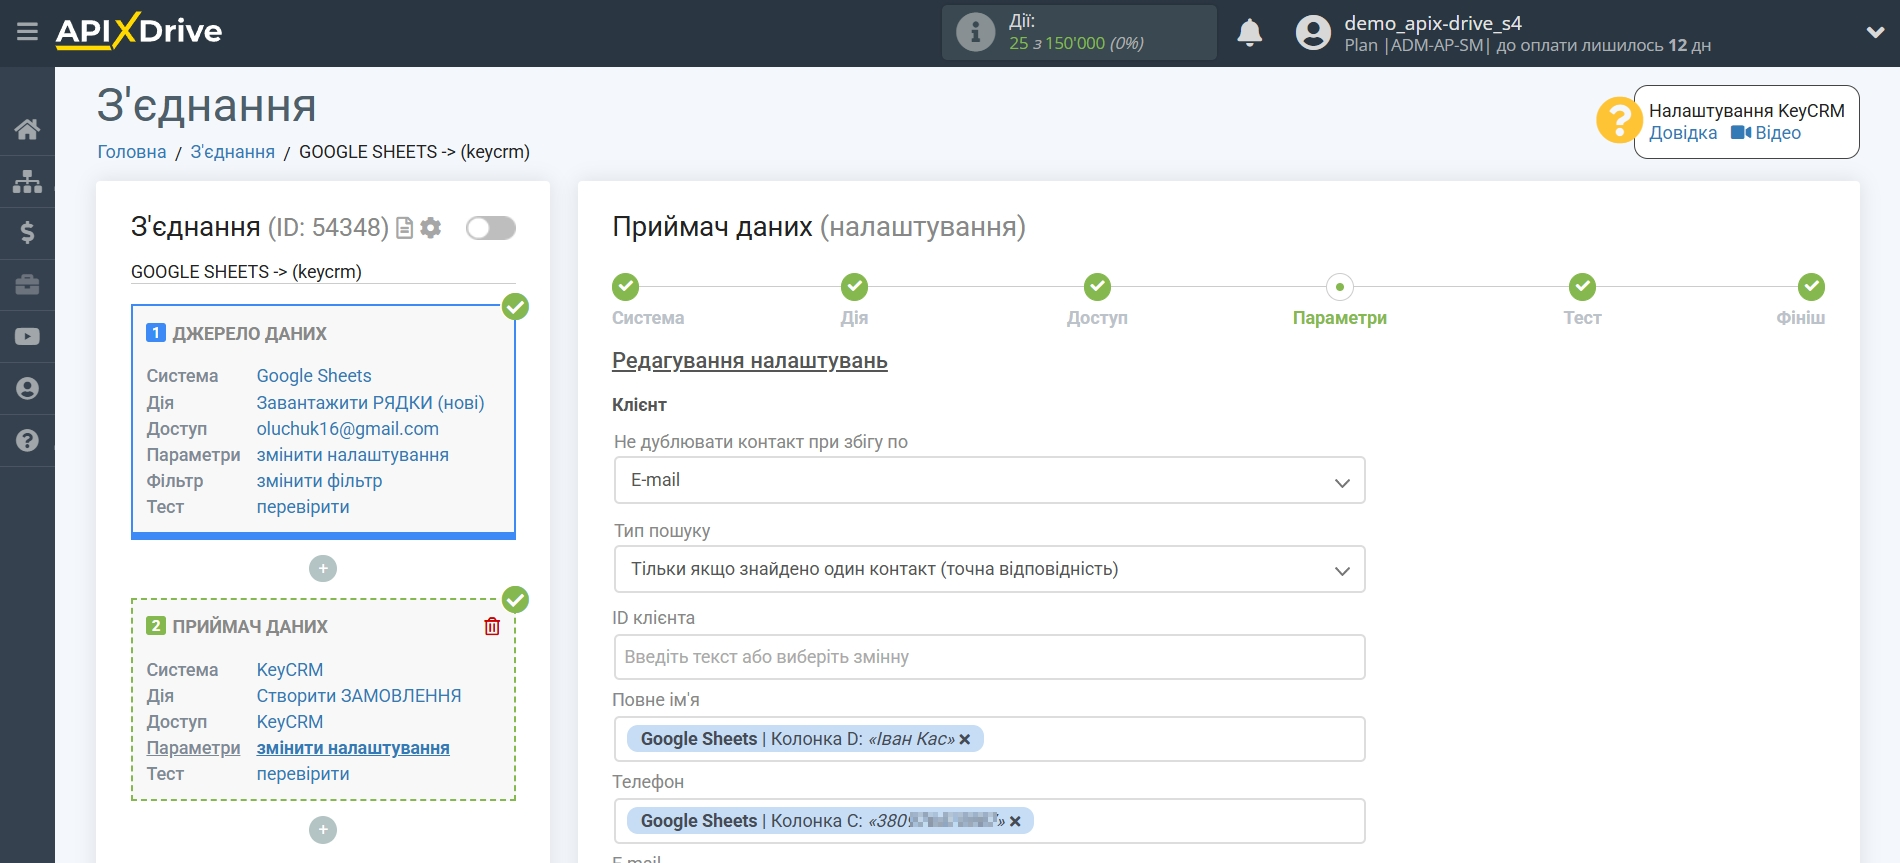The width and height of the screenshot is (1900, 863).
Task: Open the user profile sidebar icon
Action: coord(27,389)
